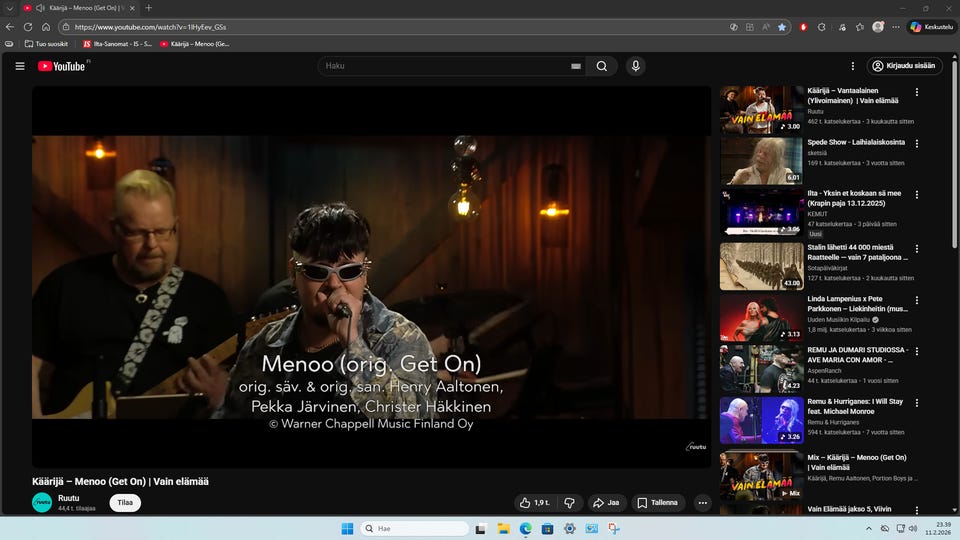Share the video using Jaa button
This screenshot has width=960, height=540.
(606, 503)
